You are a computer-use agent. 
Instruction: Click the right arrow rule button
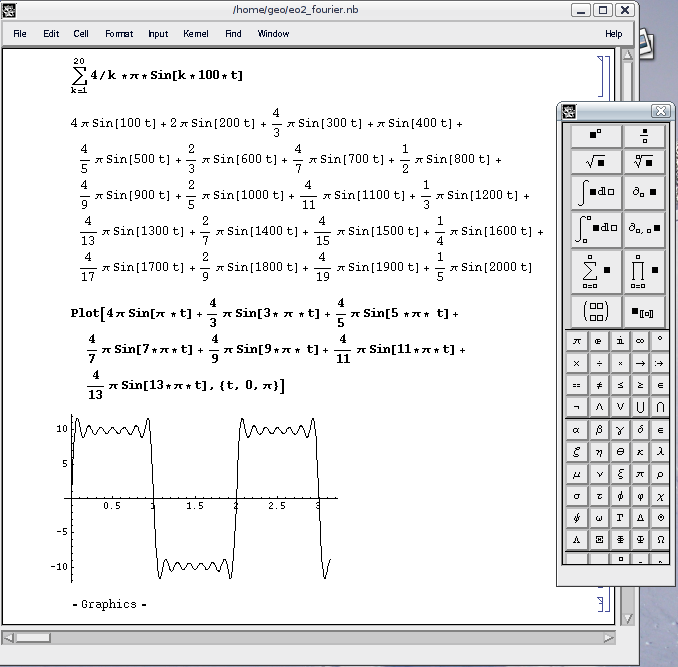click(x=640, y=364)
